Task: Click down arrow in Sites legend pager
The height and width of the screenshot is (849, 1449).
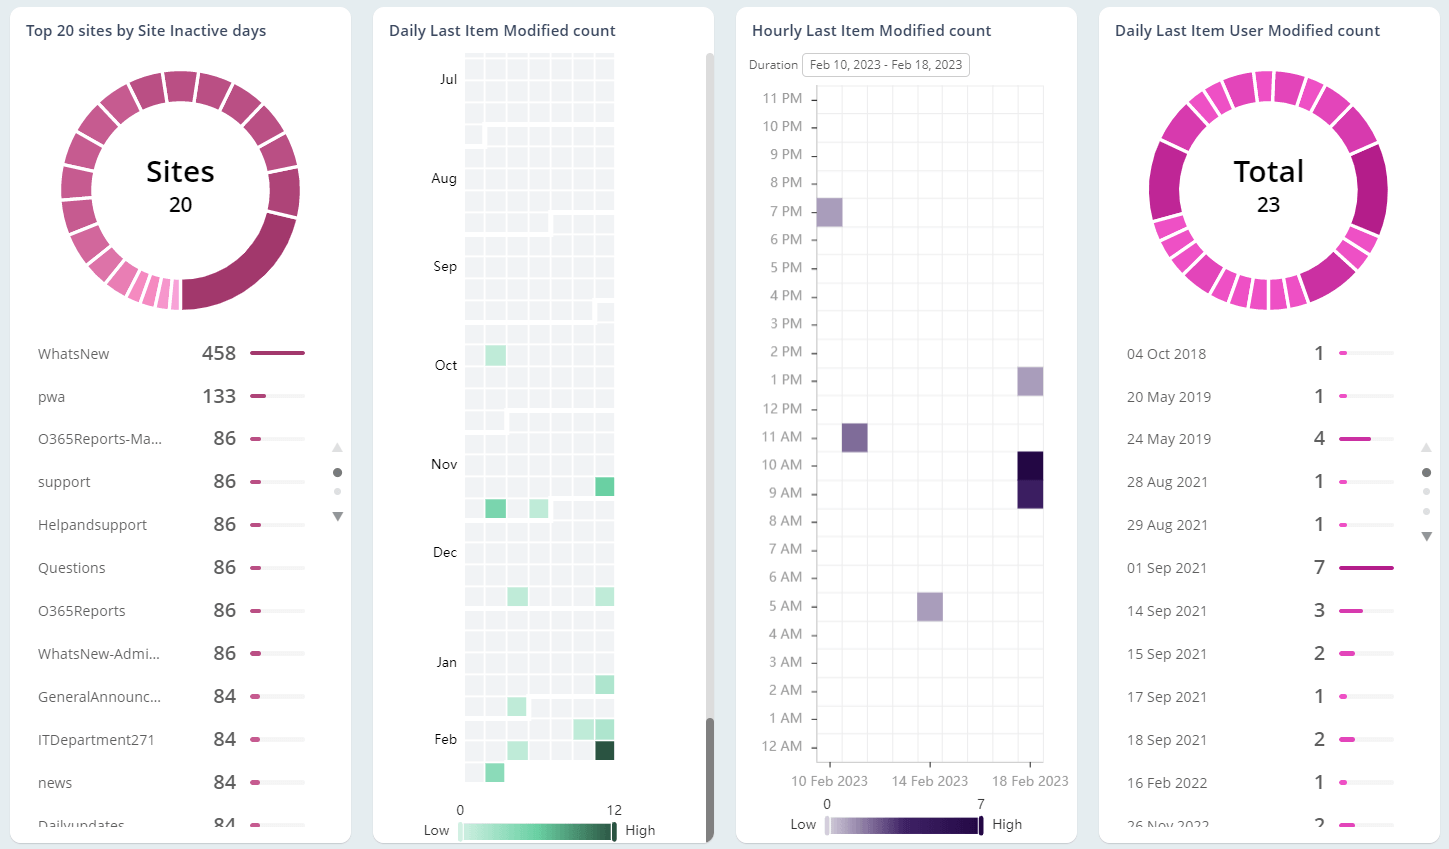Action: coord(337,517)
